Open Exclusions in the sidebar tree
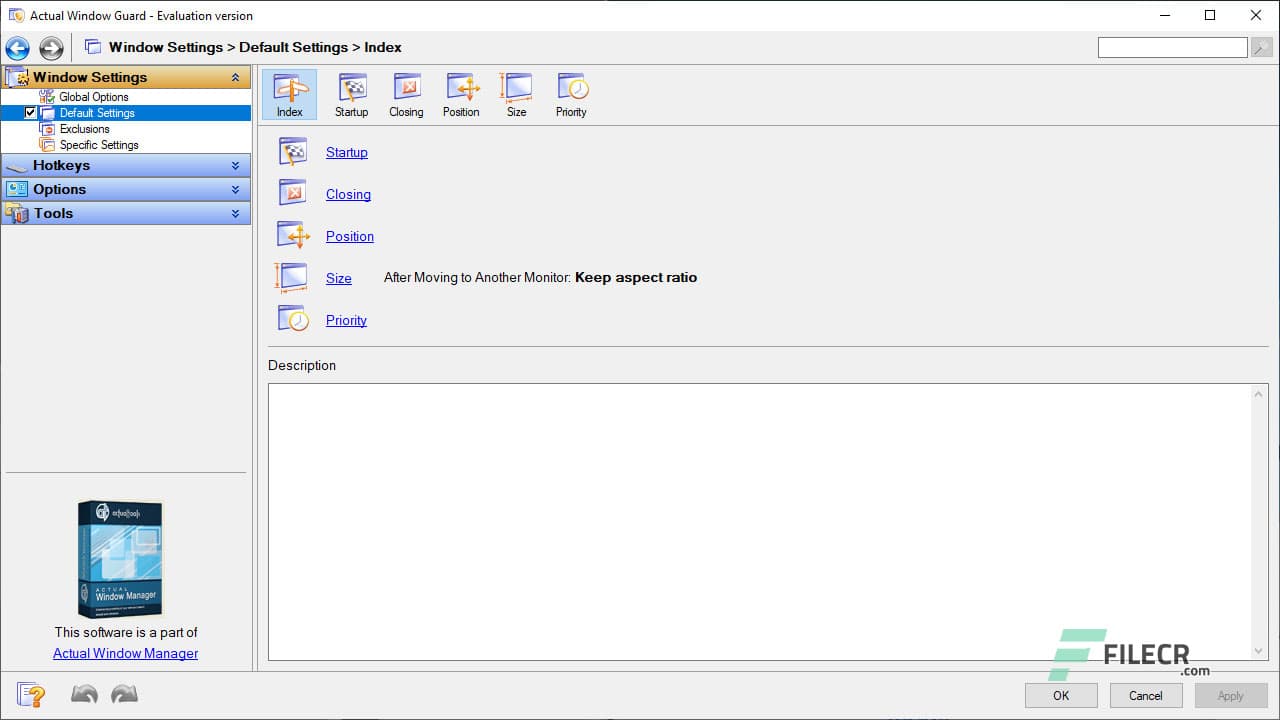Image resolution: width=1280 pixels, height=720 pixels. [84, 129]
